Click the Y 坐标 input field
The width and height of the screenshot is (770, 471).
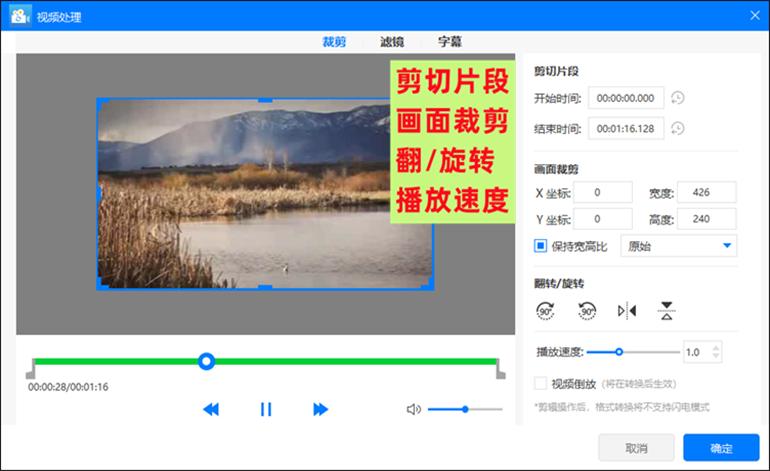603,219
